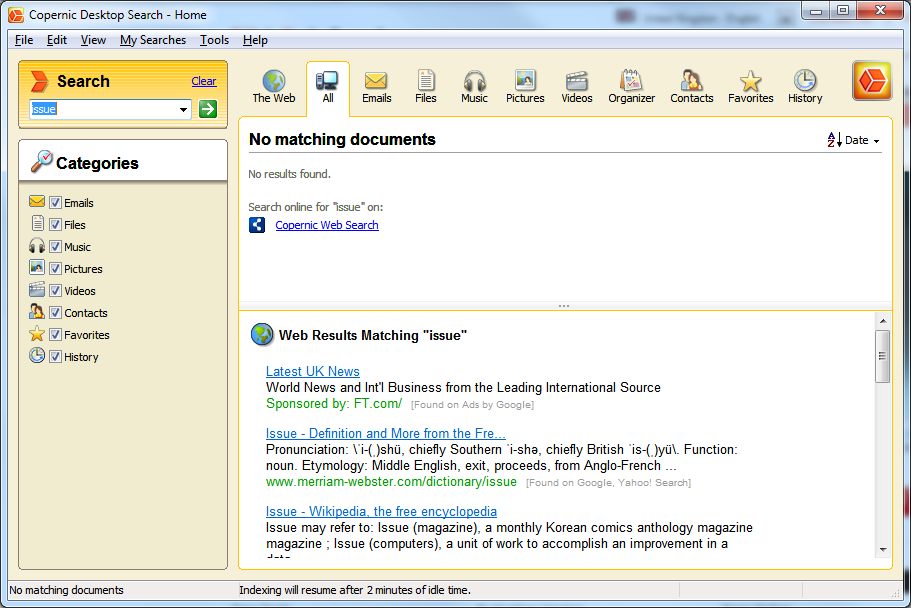Click the A-Z sort icon
This screenshot has width=911, height=608.
pos(834,140)
